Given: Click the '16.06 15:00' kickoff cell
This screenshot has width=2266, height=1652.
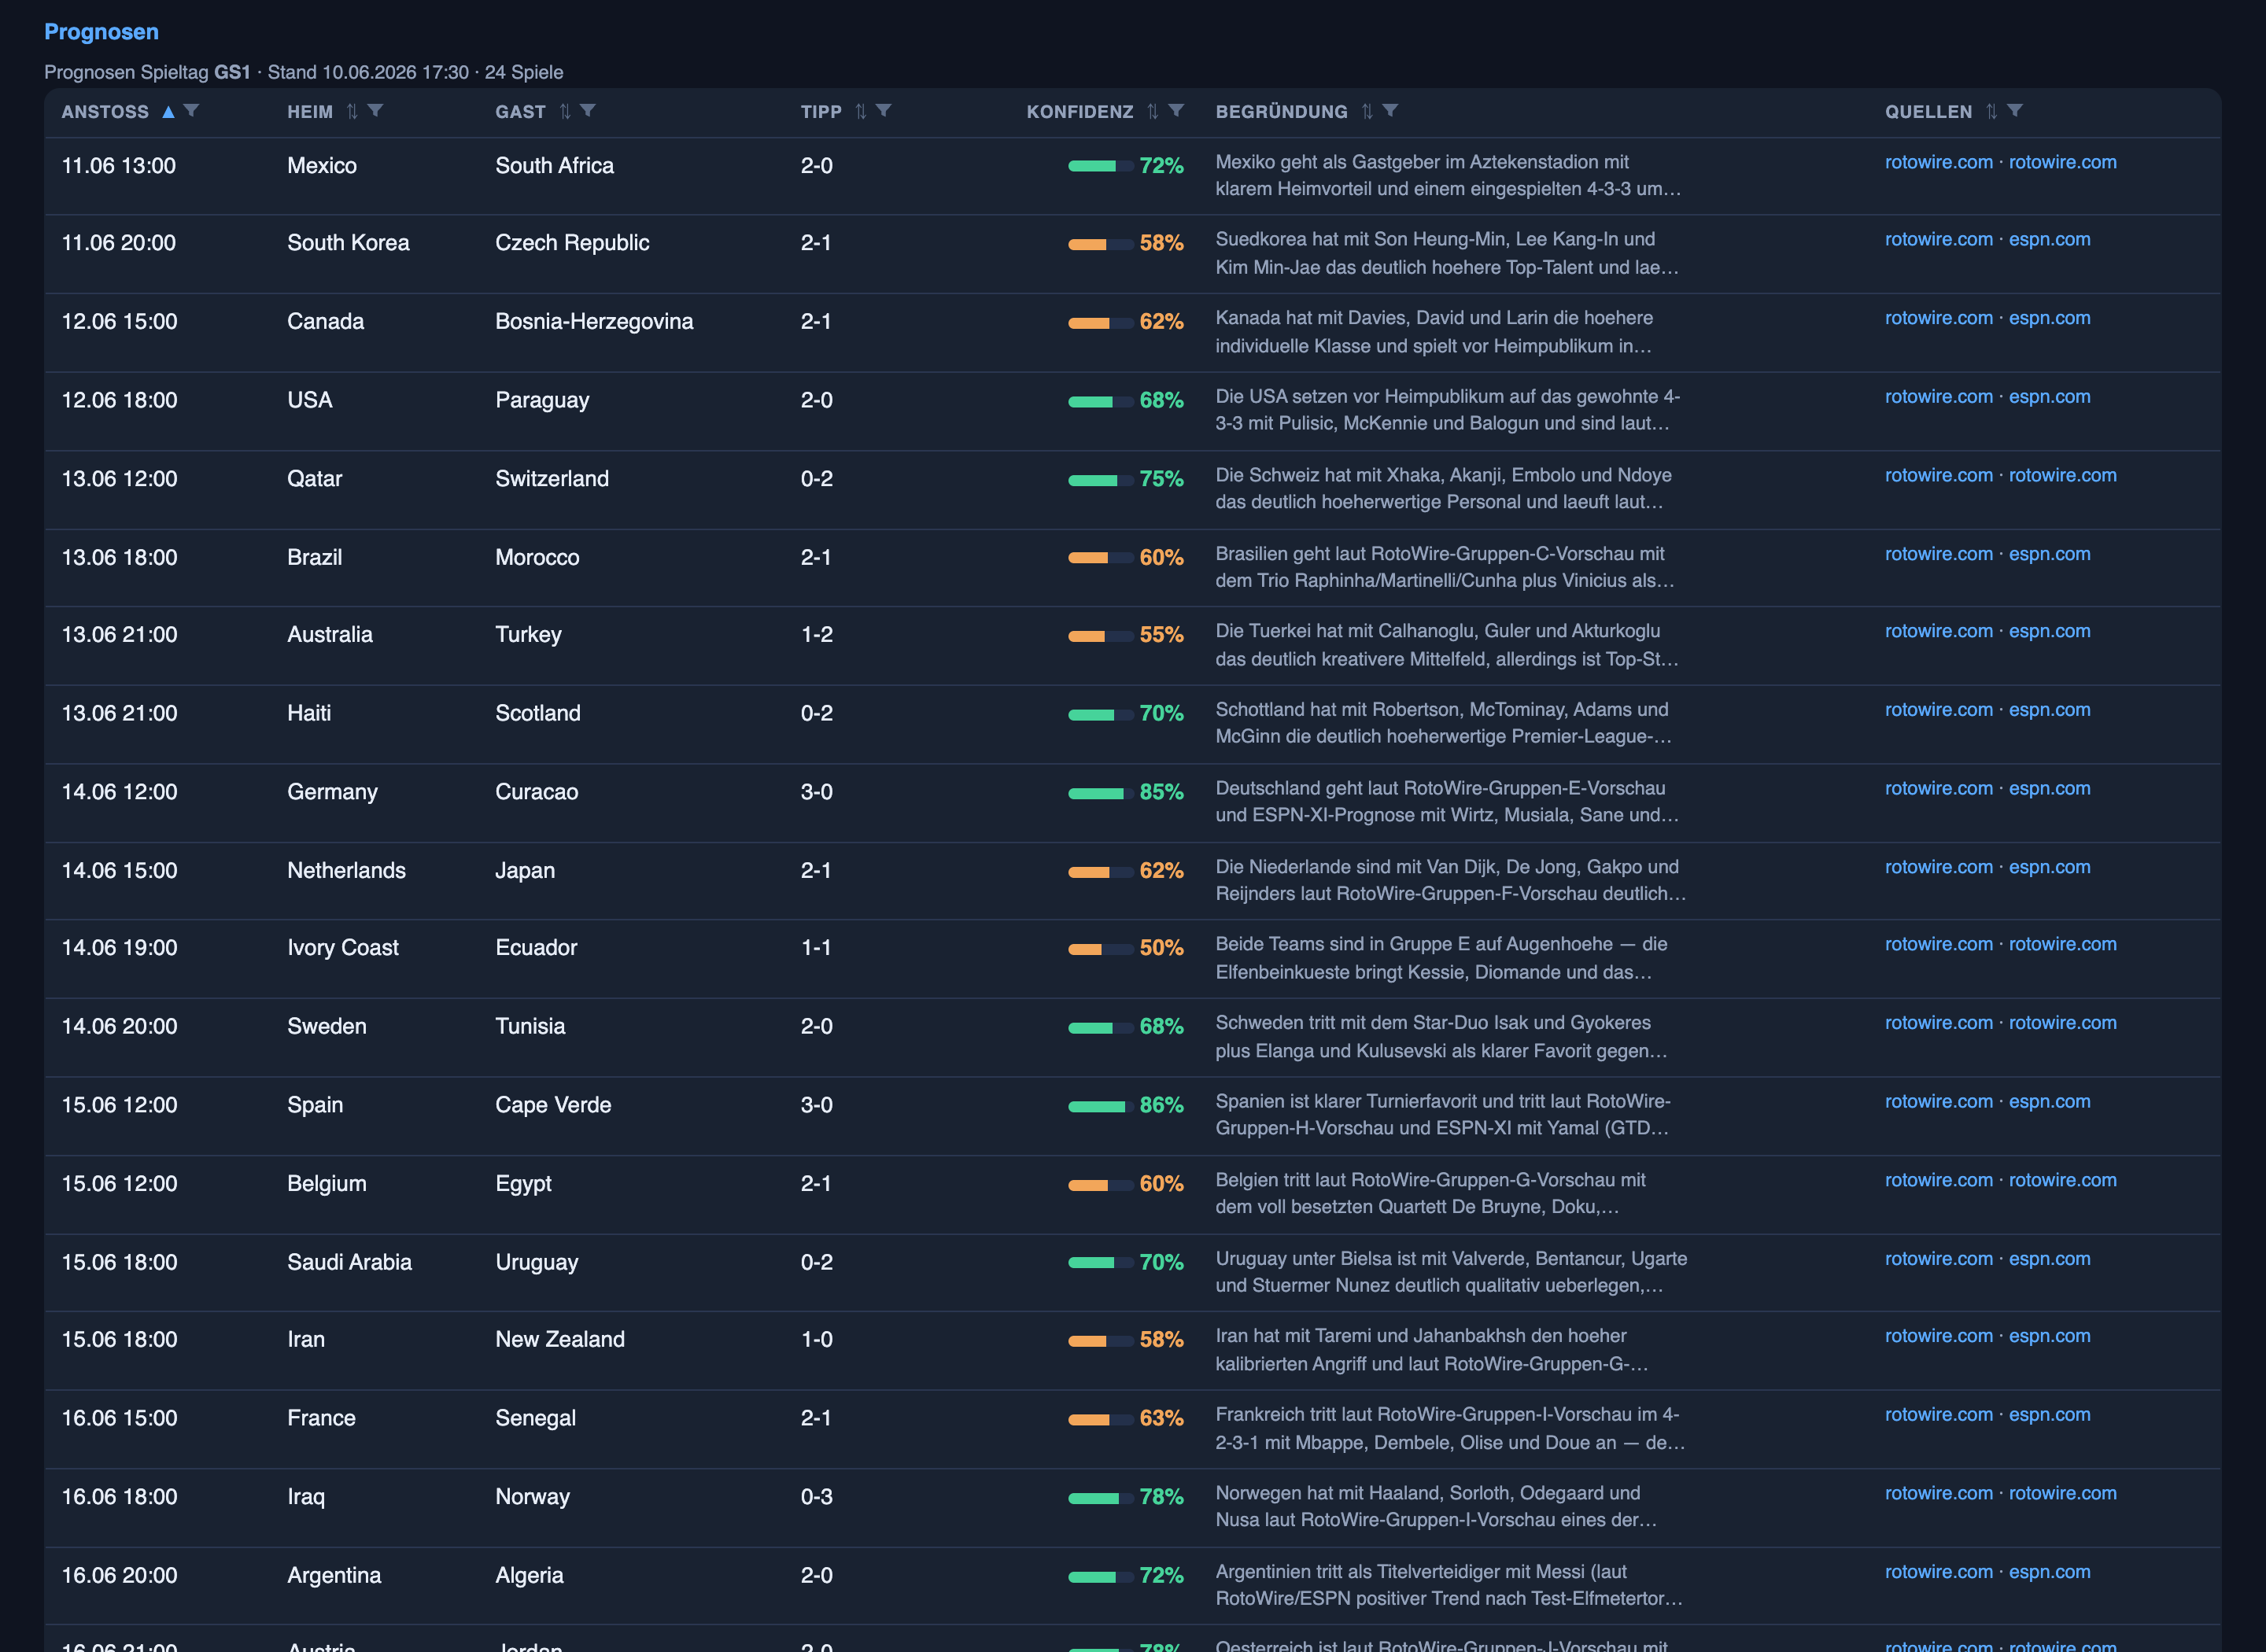Looking at the screenshot, I should pyautogui.click(x=119, y=1419).
